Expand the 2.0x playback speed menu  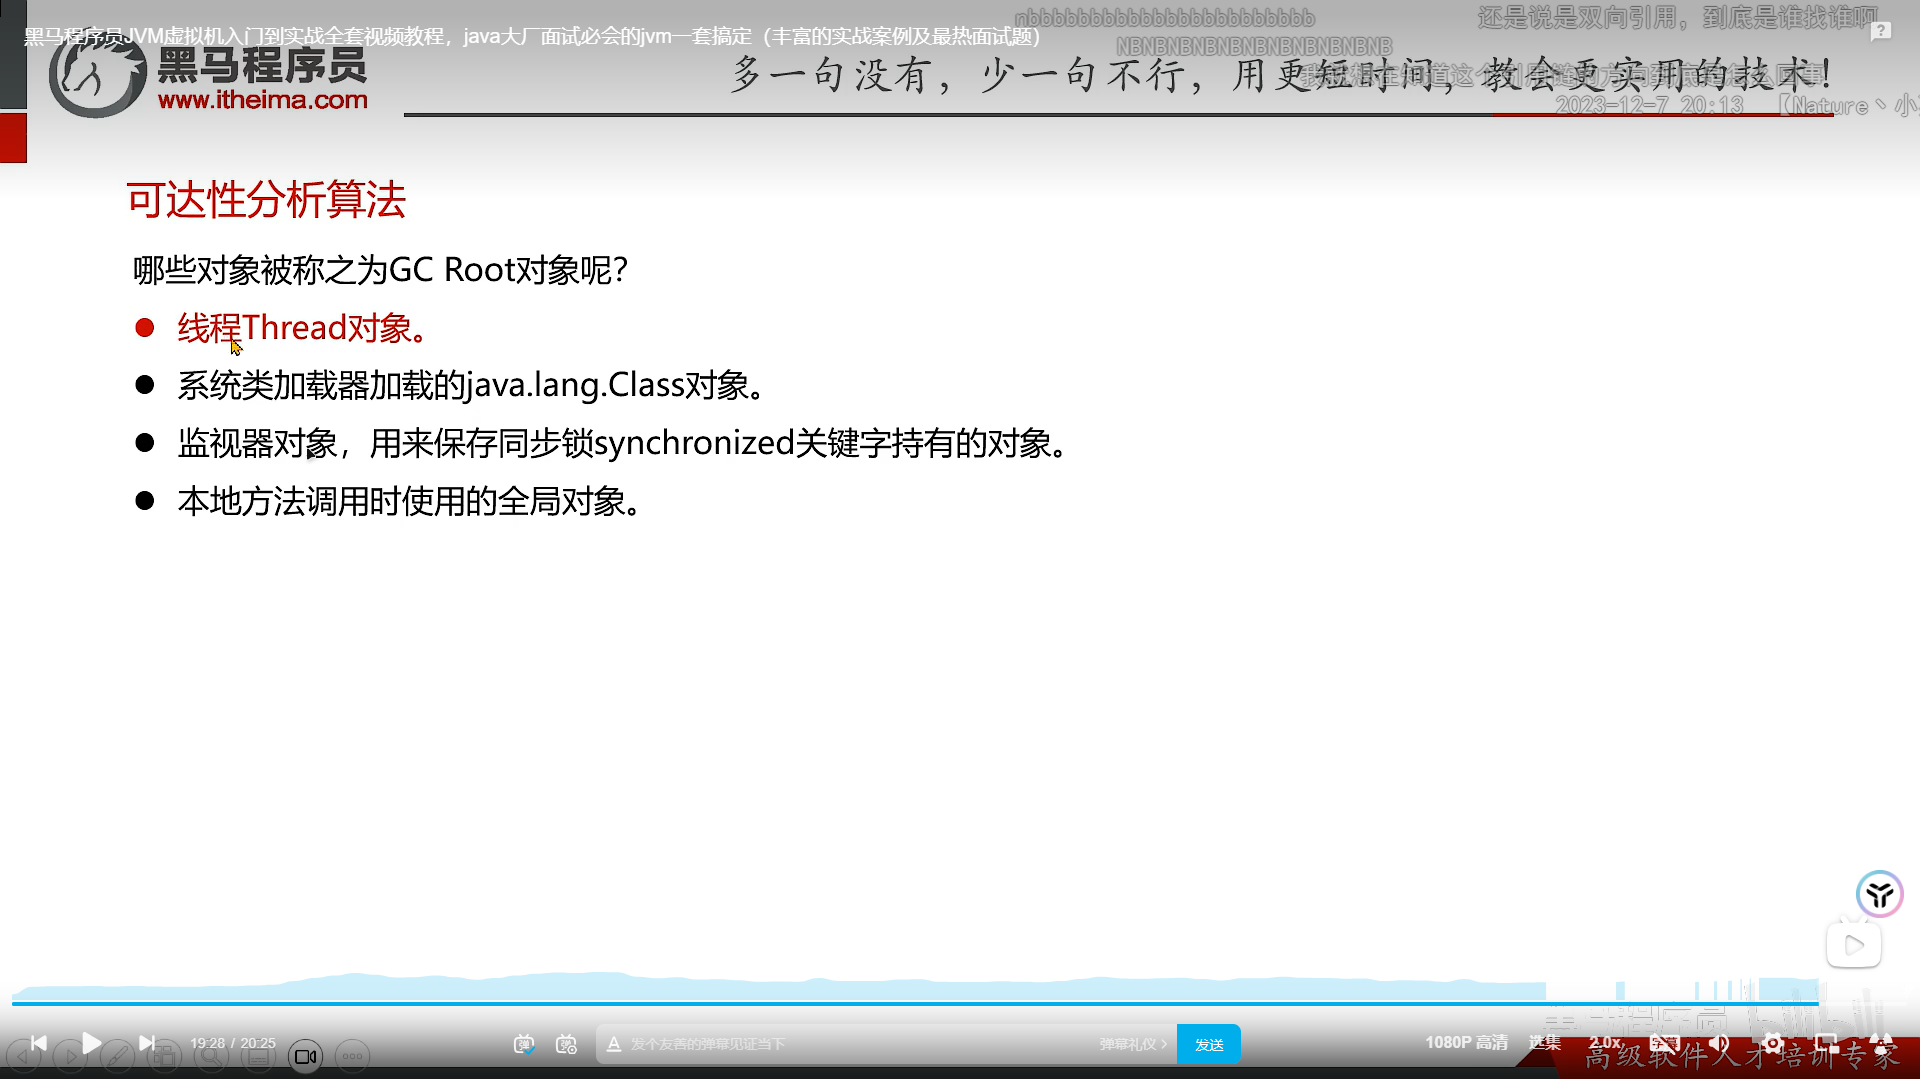coord(1606,1043)
